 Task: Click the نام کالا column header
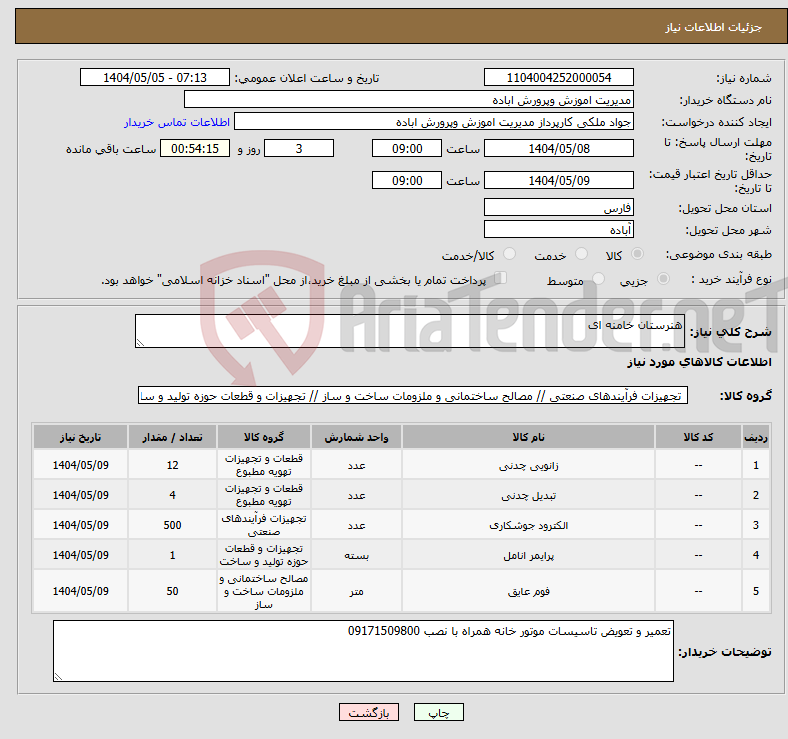tap(528, 437)
